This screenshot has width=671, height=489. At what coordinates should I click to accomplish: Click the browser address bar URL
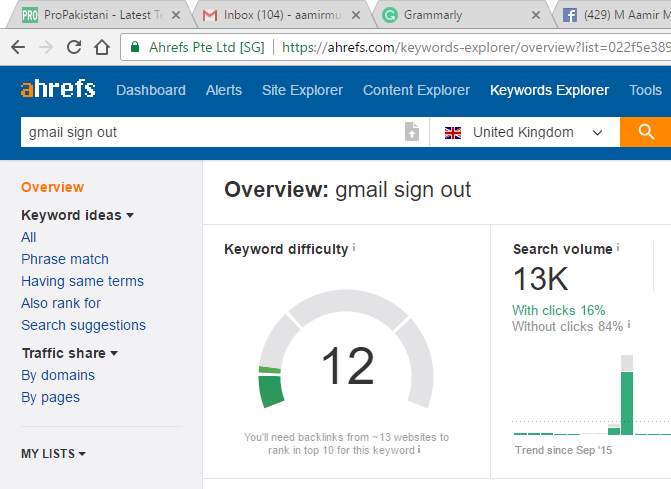pyautogui.click(x=476, y=47)
